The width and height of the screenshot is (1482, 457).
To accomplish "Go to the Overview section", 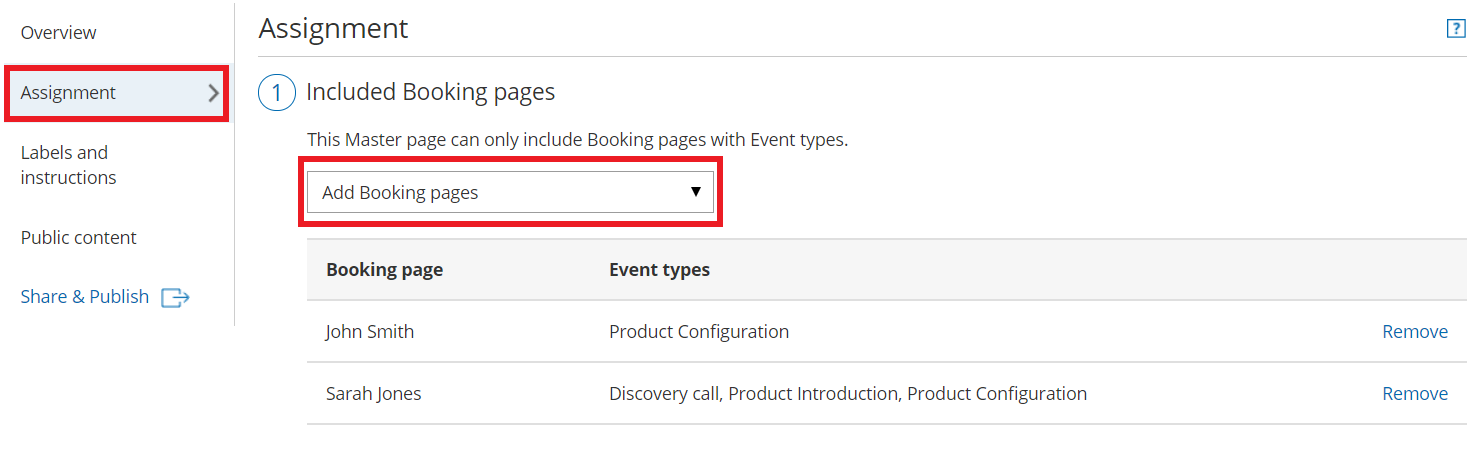I will (x=58, y=33).
